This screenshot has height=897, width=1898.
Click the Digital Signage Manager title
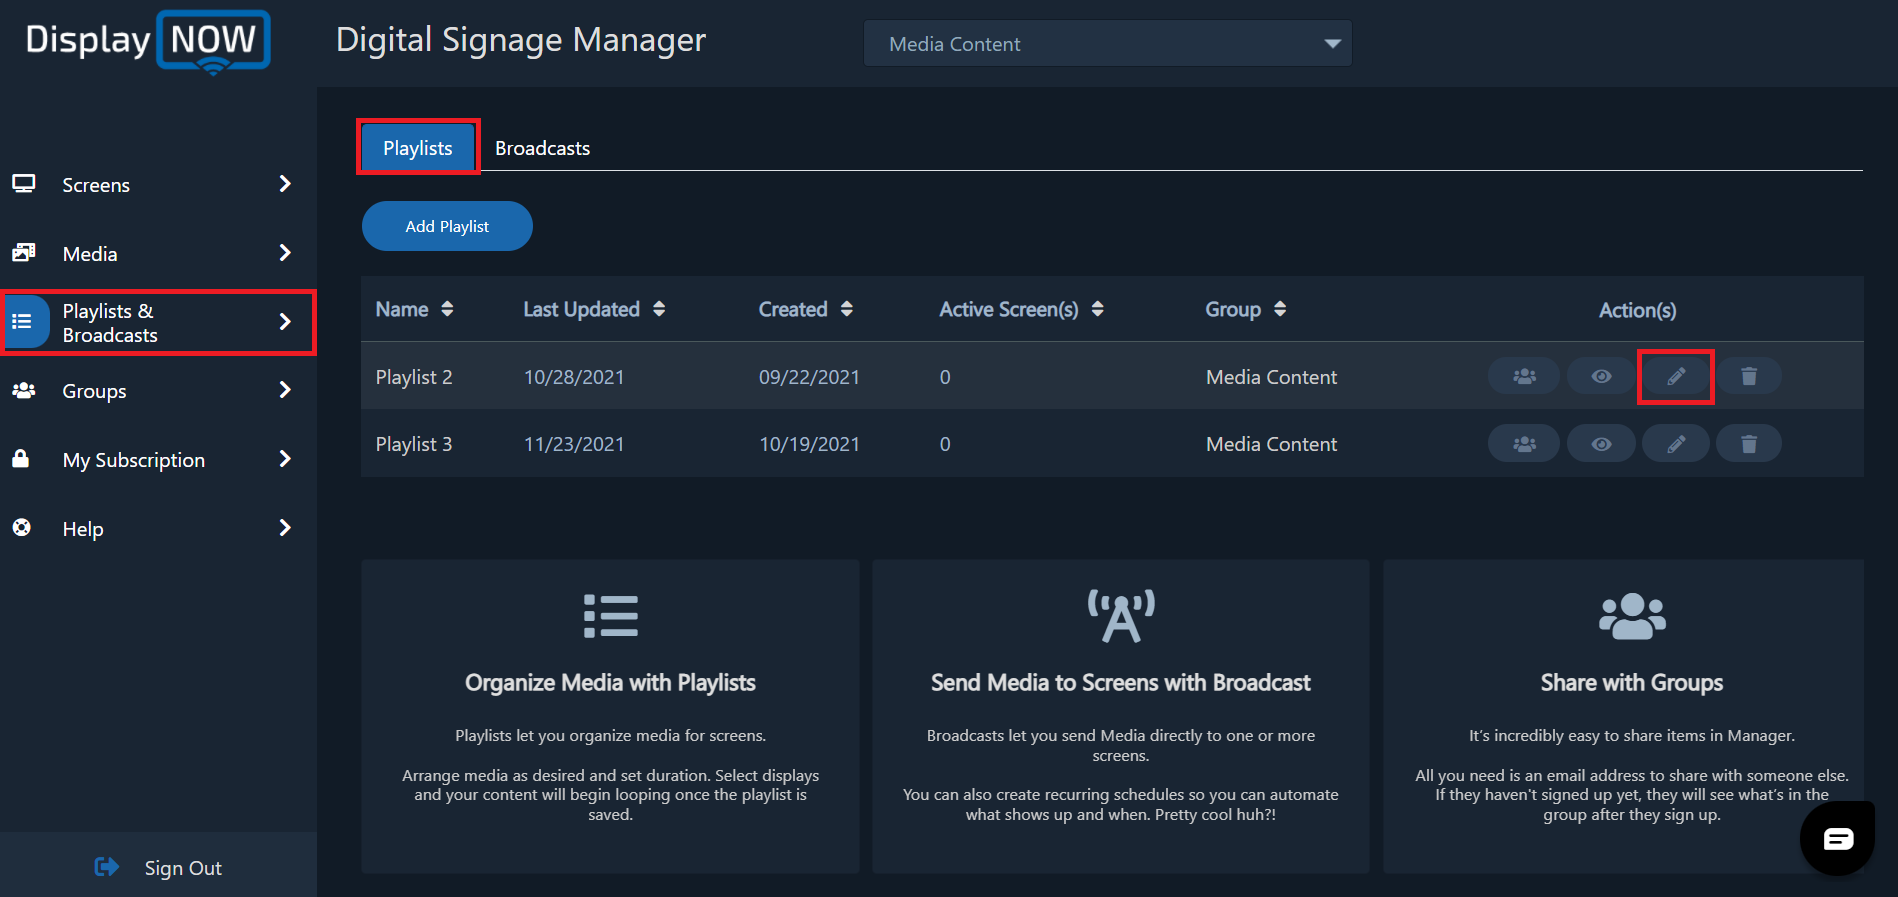pyautogui.click(x=521, y=40)
